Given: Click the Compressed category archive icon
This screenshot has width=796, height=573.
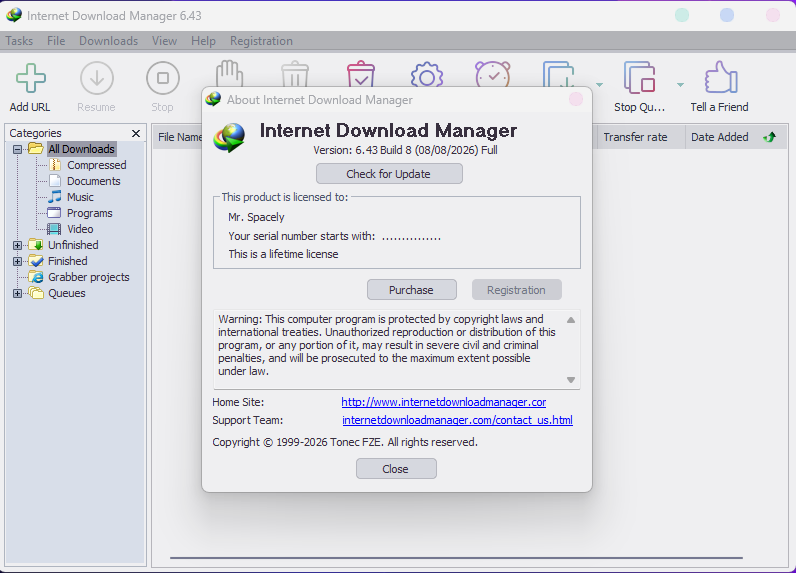Looking at the screenshot, I should click(55, 165).
